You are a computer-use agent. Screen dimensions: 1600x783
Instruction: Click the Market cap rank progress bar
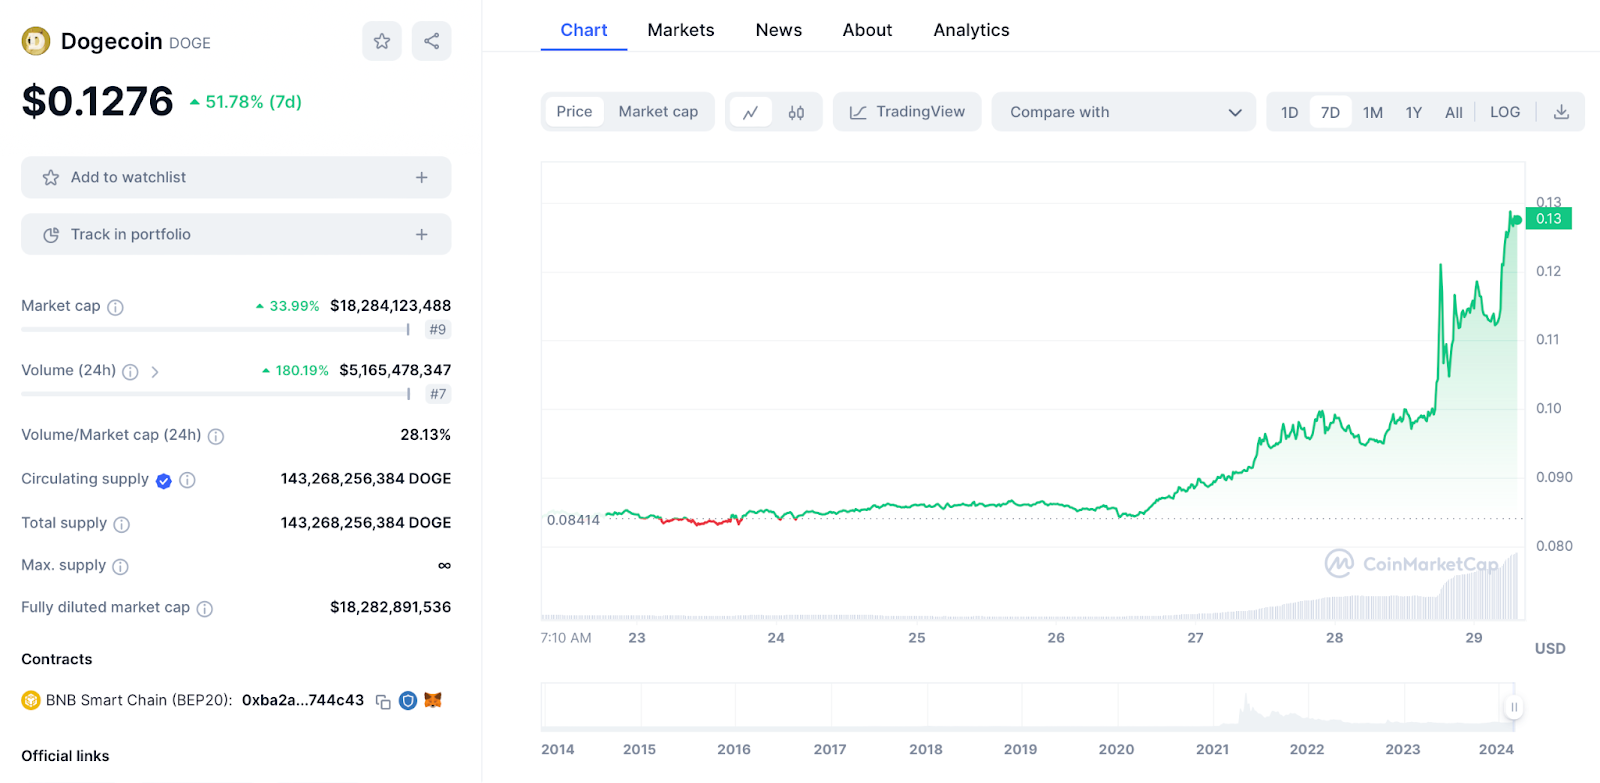tap(215, 330)
